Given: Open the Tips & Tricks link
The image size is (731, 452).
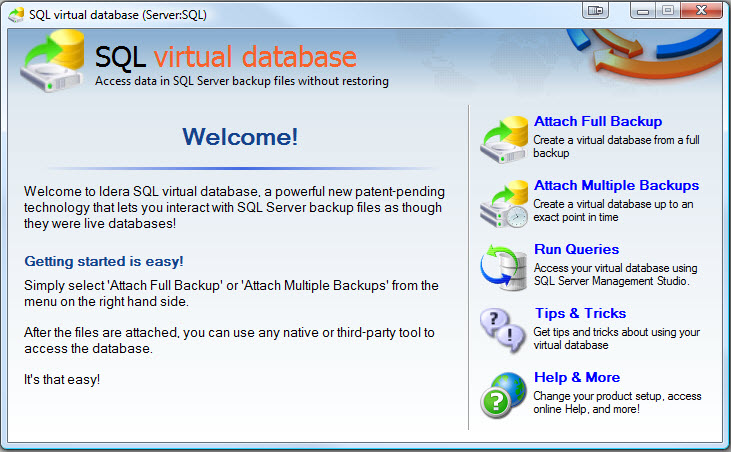Looking at the screenshot, I should point(580,313).
